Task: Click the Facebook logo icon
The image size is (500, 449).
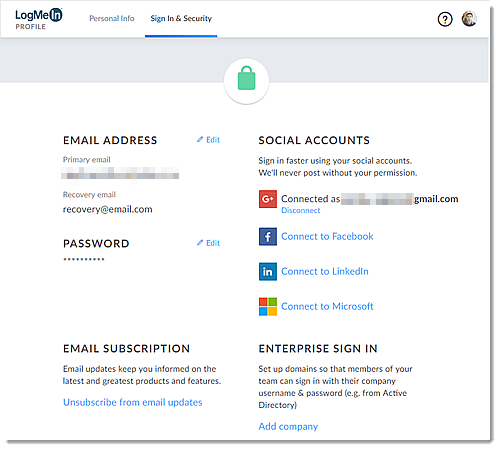Action: 268,237
